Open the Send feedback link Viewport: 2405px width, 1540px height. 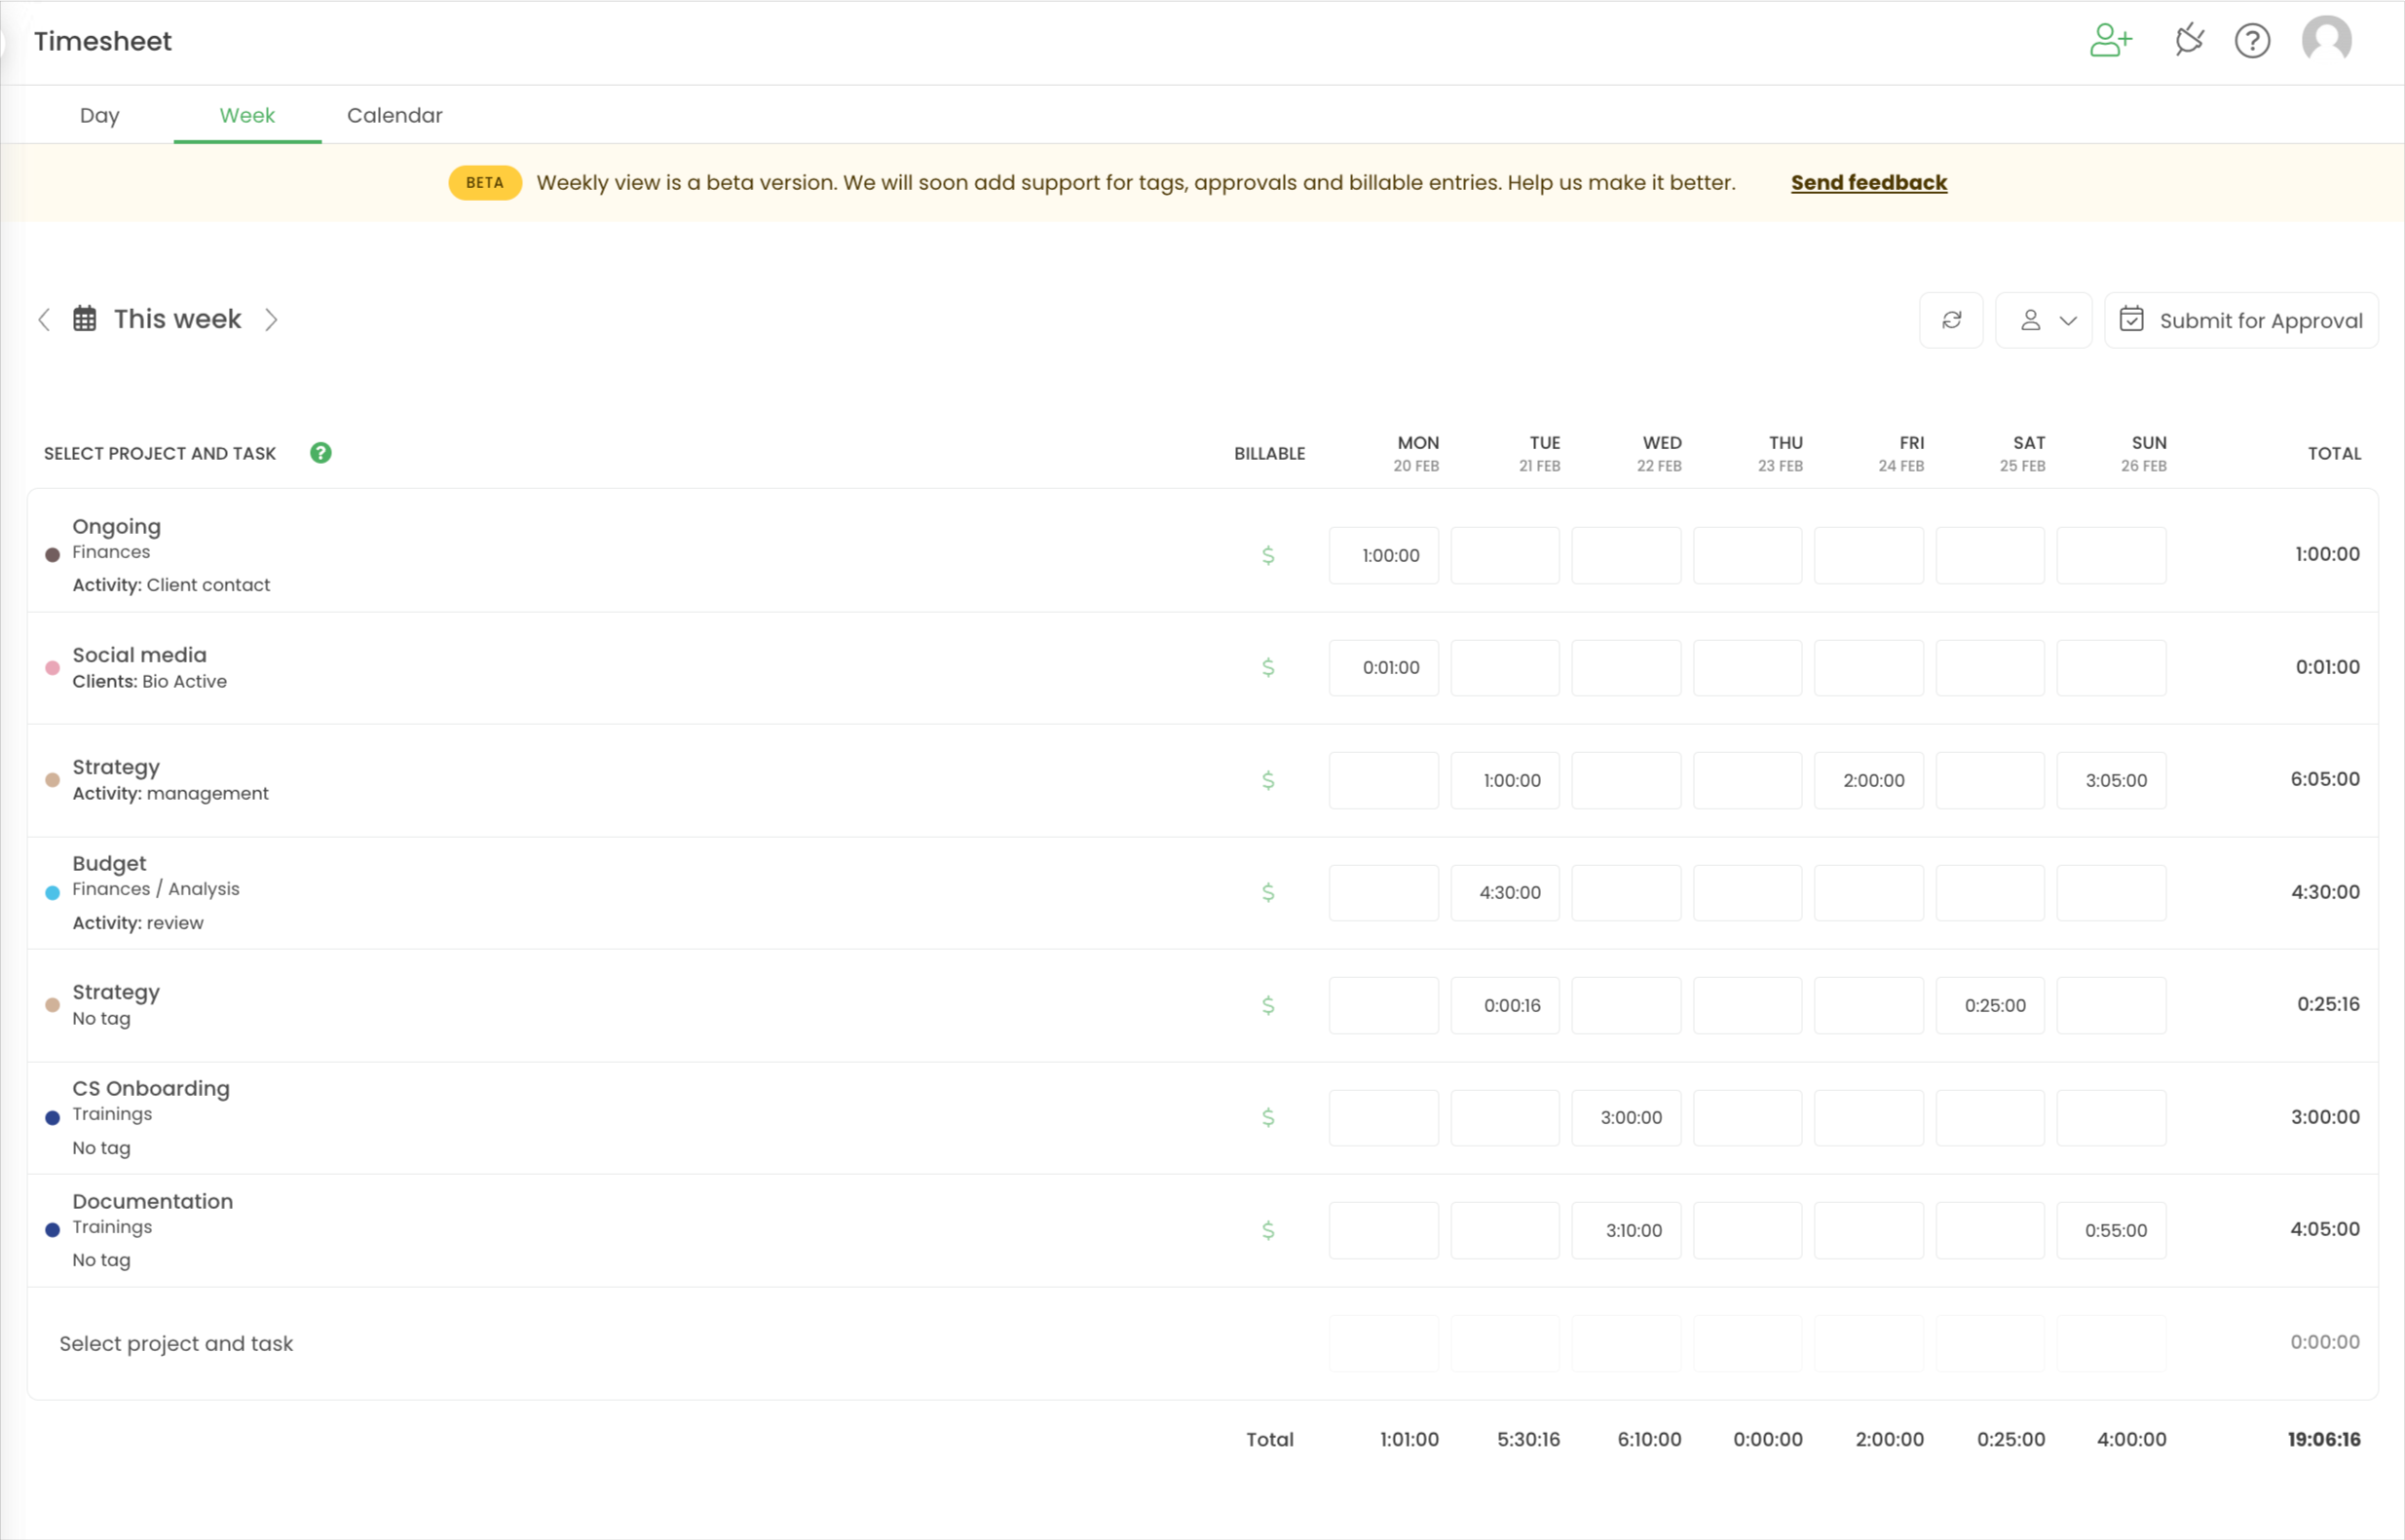[x=1868, y=183]
